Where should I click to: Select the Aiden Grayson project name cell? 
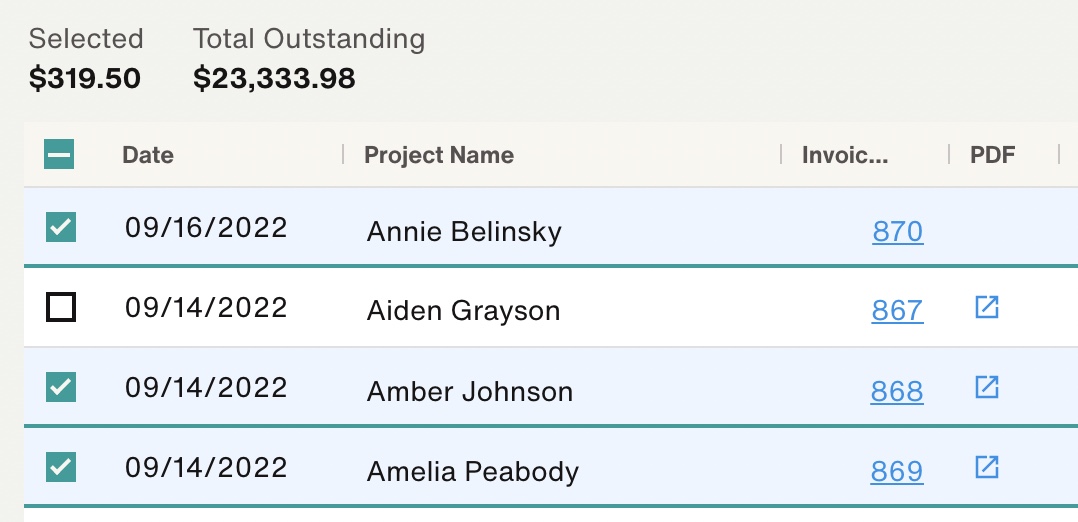coord(463,311)
